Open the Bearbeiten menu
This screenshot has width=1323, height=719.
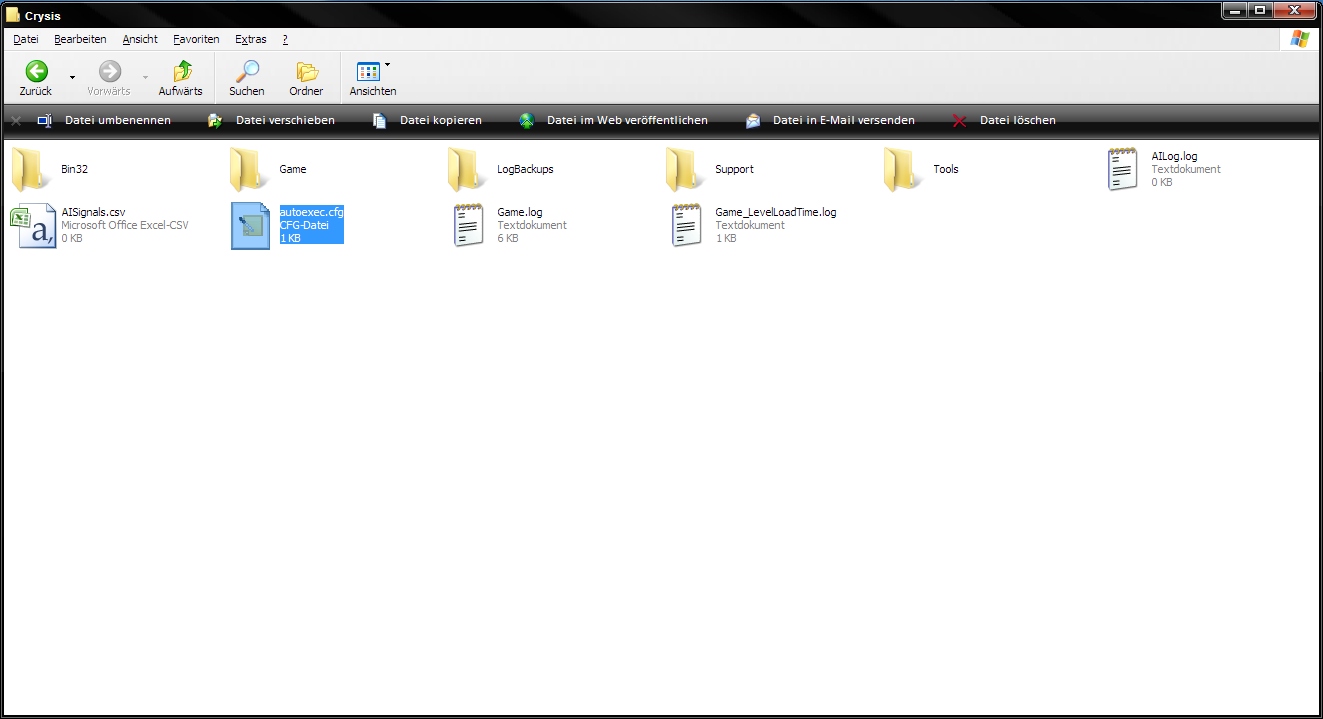click(x=80, y=39)
